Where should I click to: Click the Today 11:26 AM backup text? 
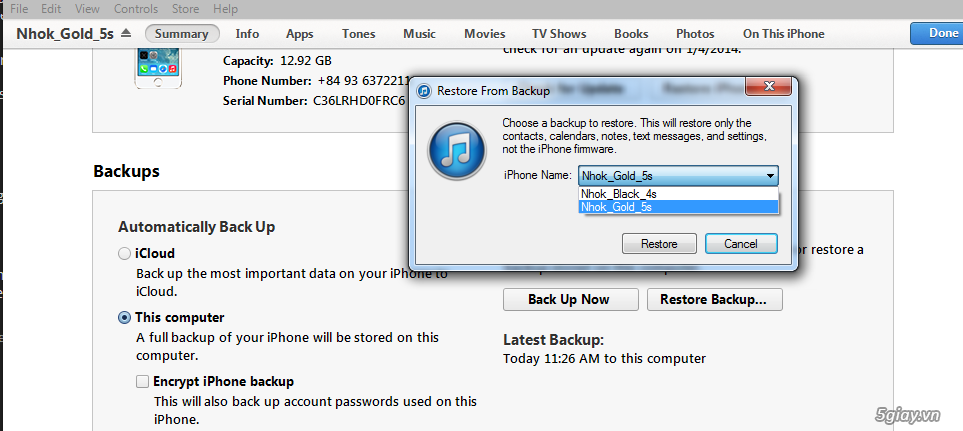604,358
